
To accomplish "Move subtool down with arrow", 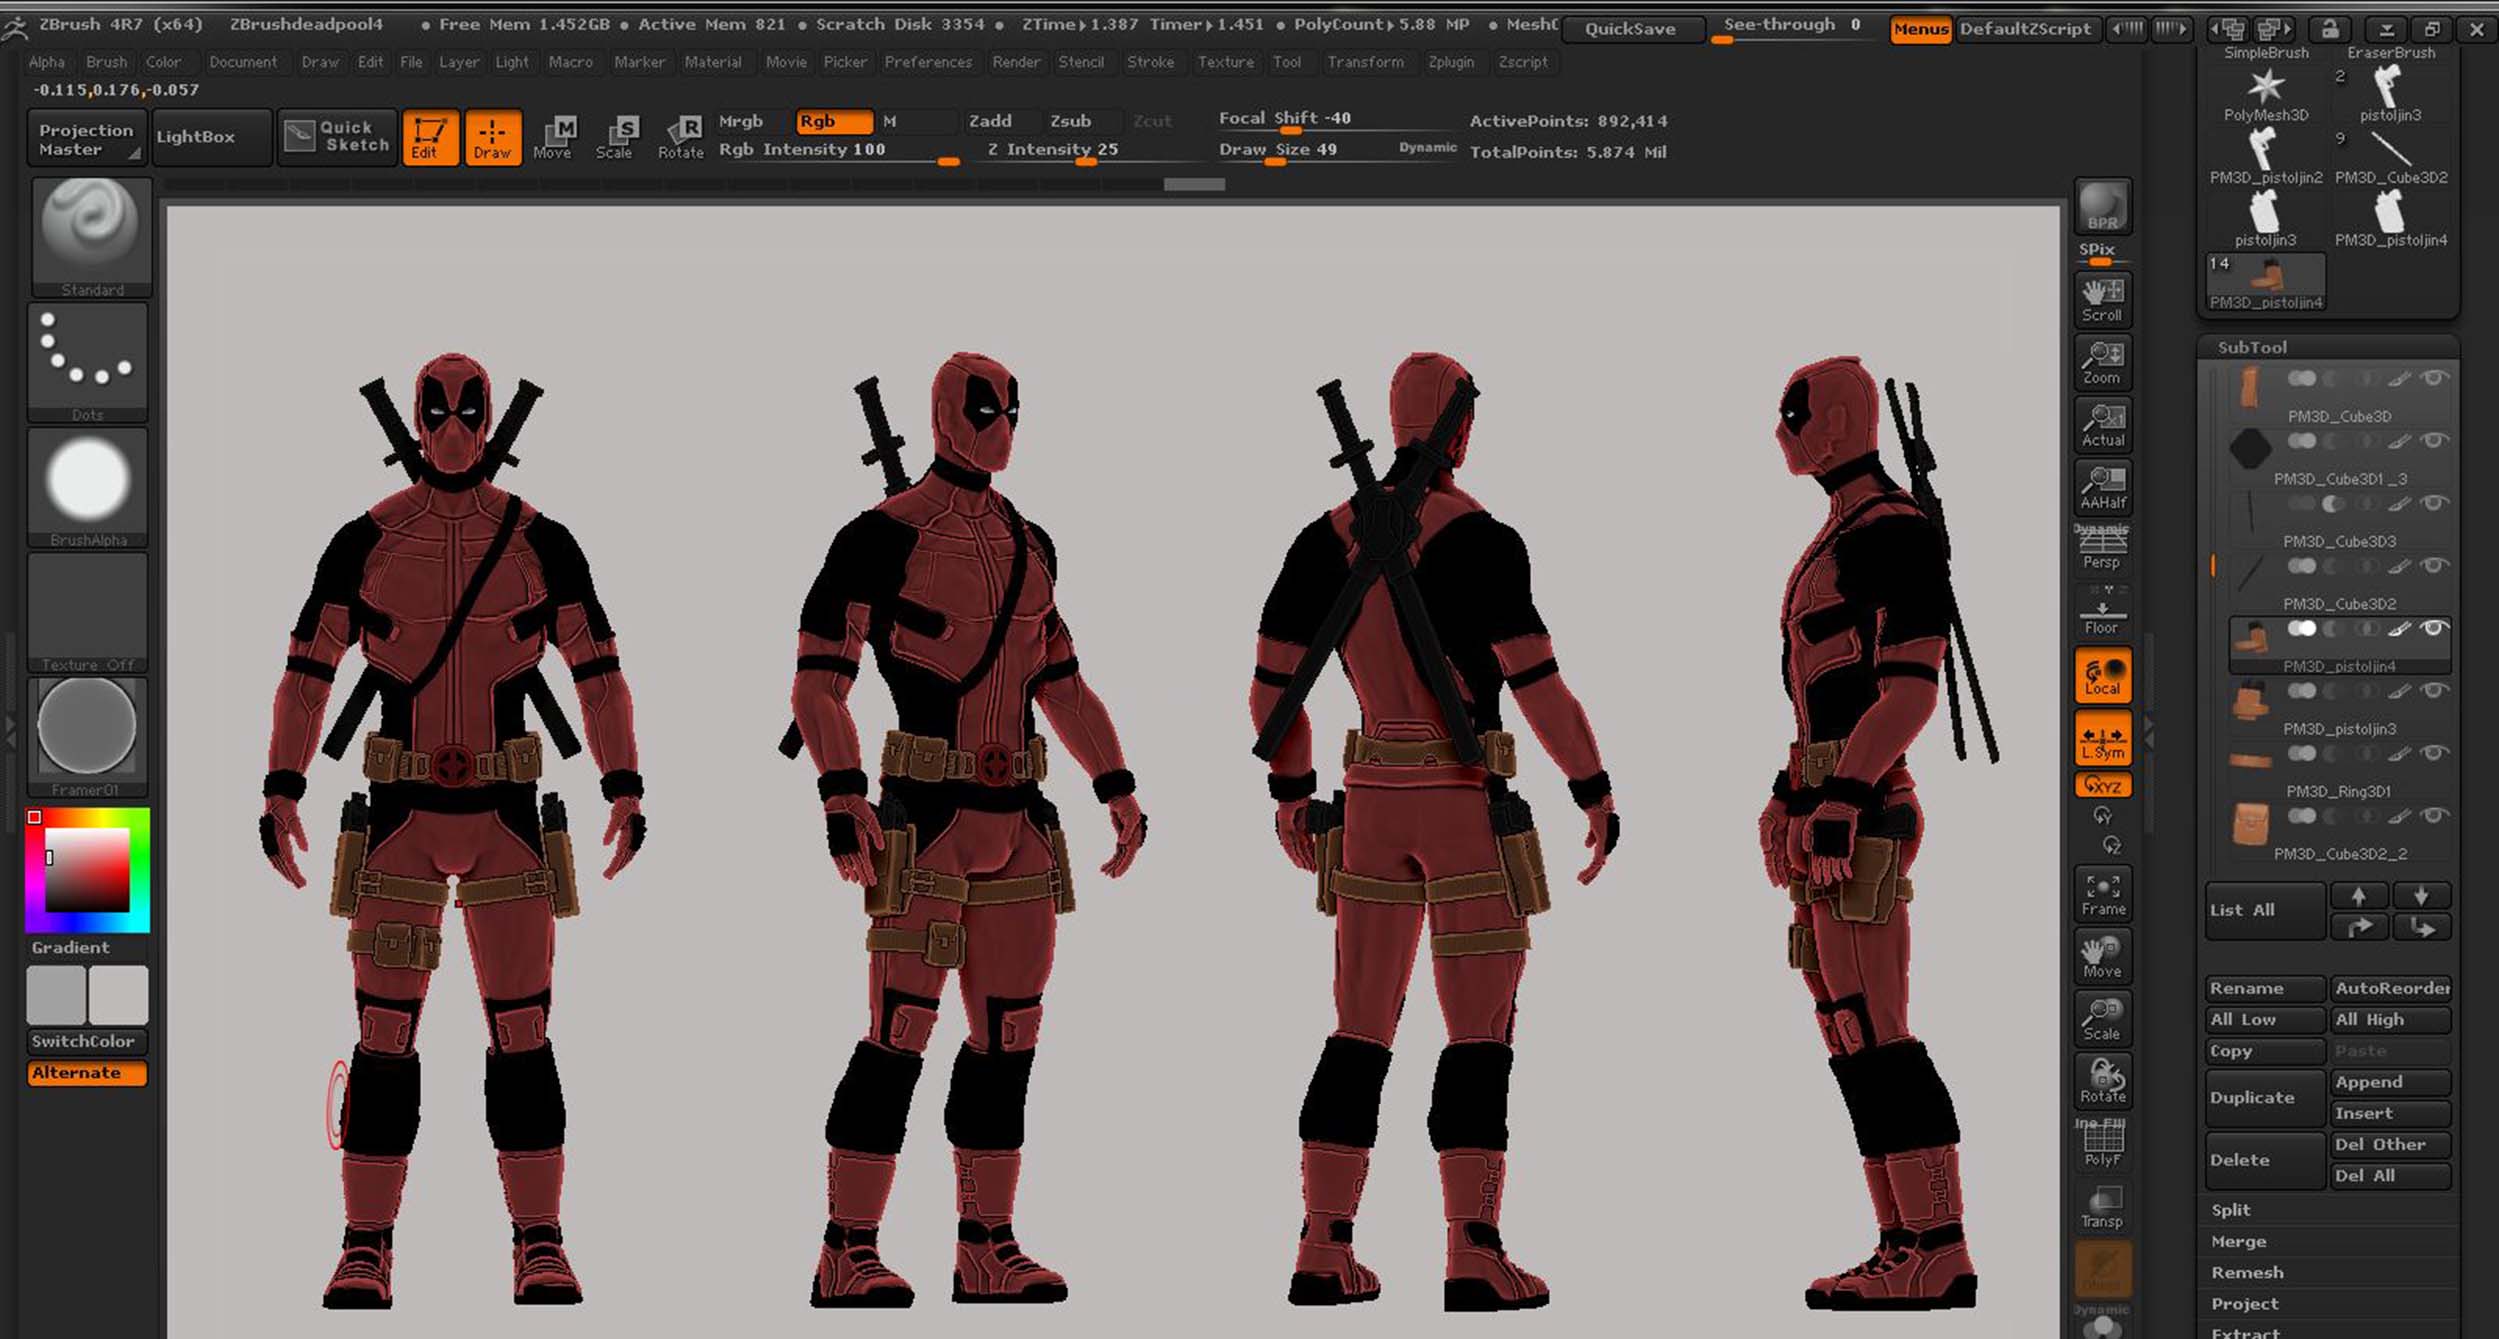I will (2420, 895).
